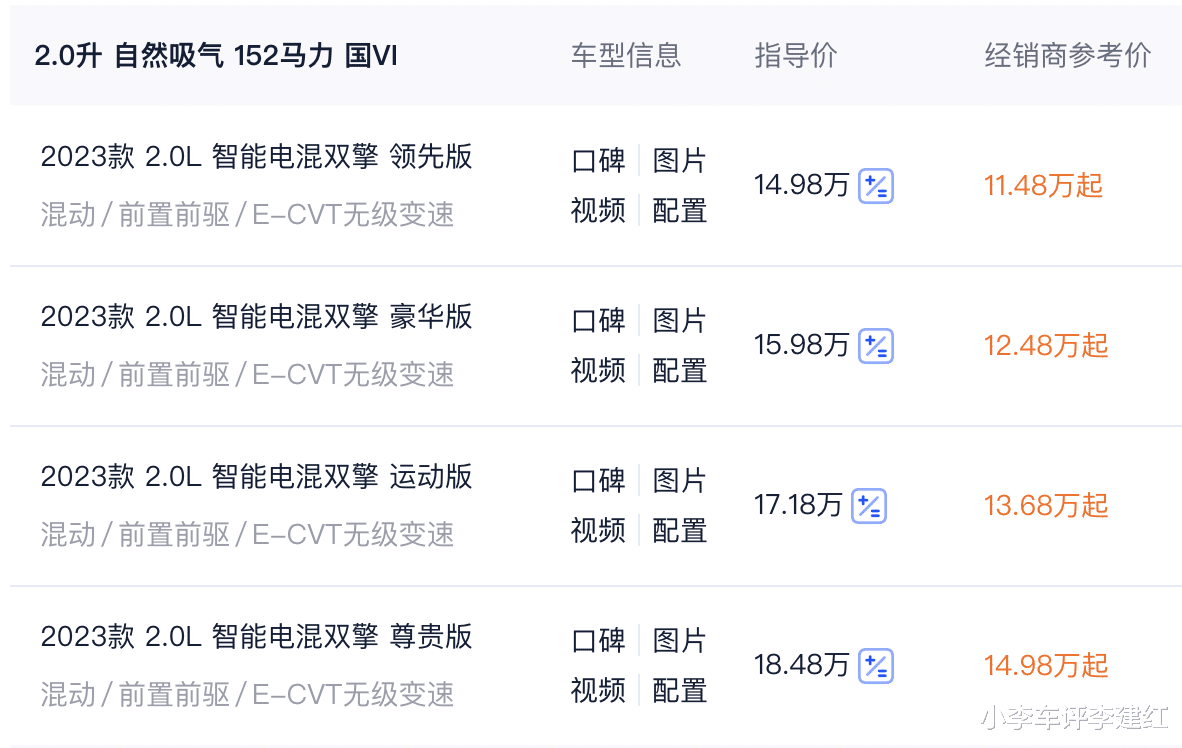Open price calculator icon beside 14.98万

(x=876, y=185)
